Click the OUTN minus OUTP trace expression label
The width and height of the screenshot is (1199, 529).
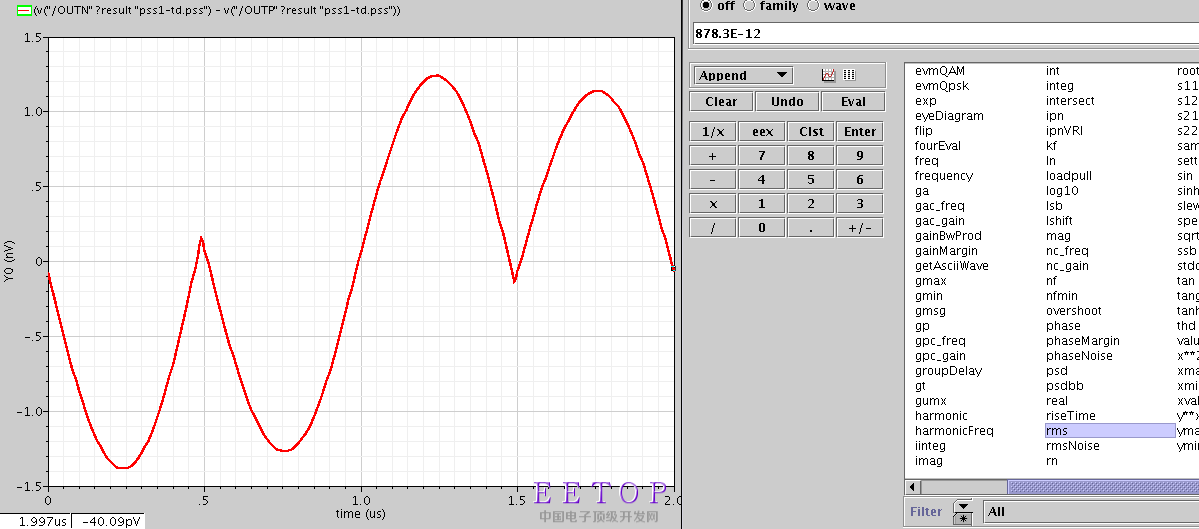click(x=217, y=10)
